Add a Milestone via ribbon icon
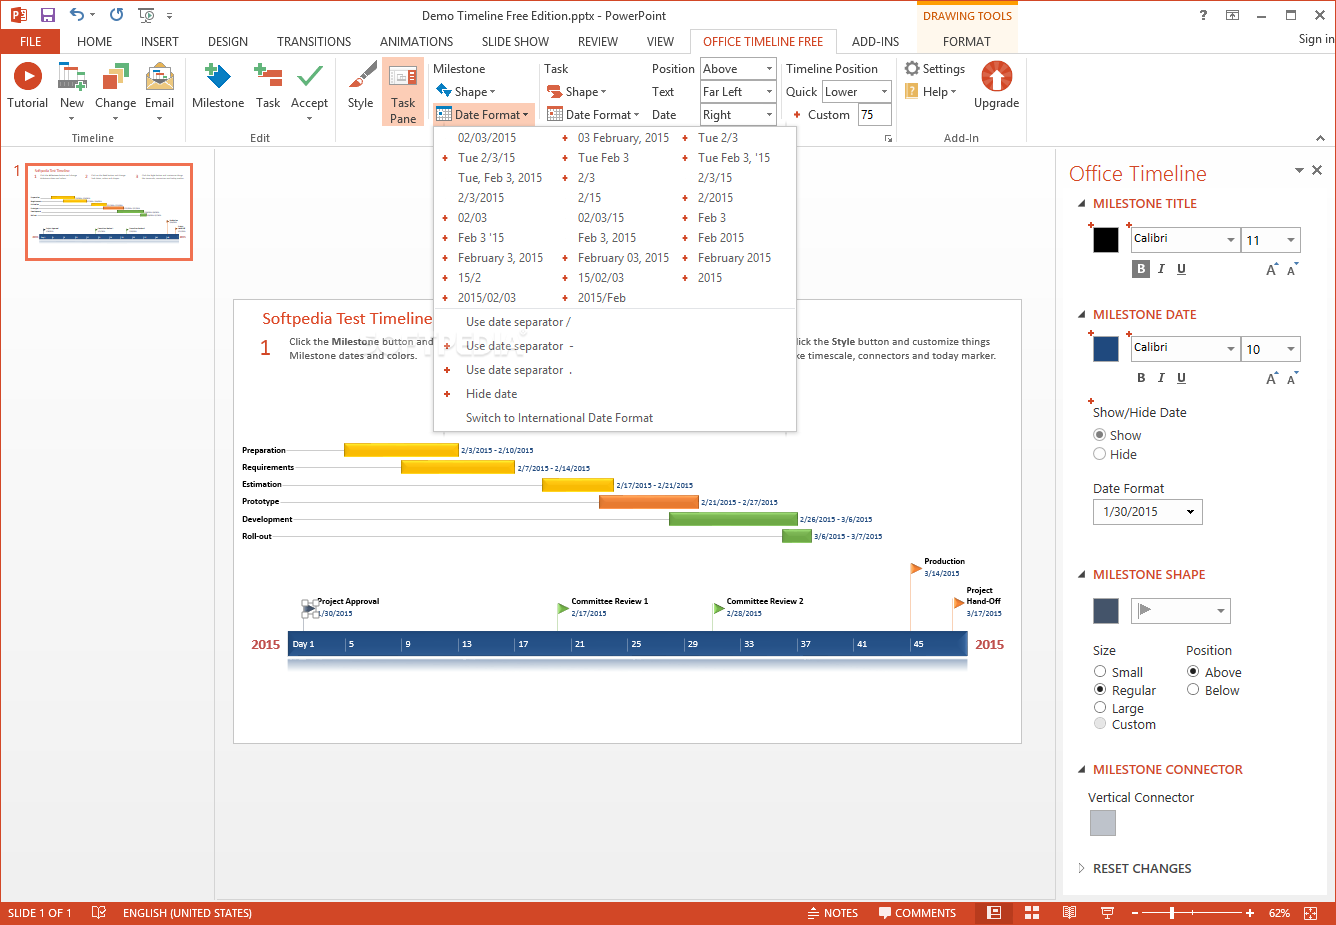 [x=217, y=76]
